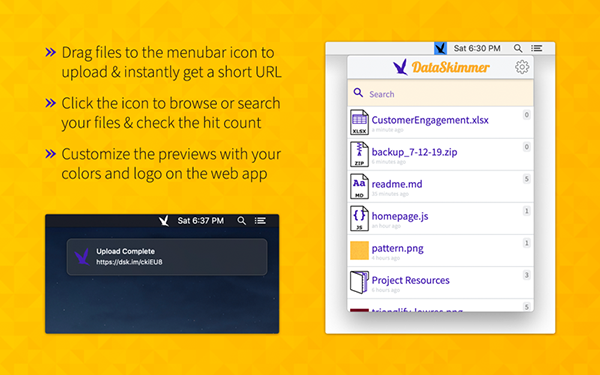
Task: Click the JS file icon for homepage
Action: click(x=359, y=218)
